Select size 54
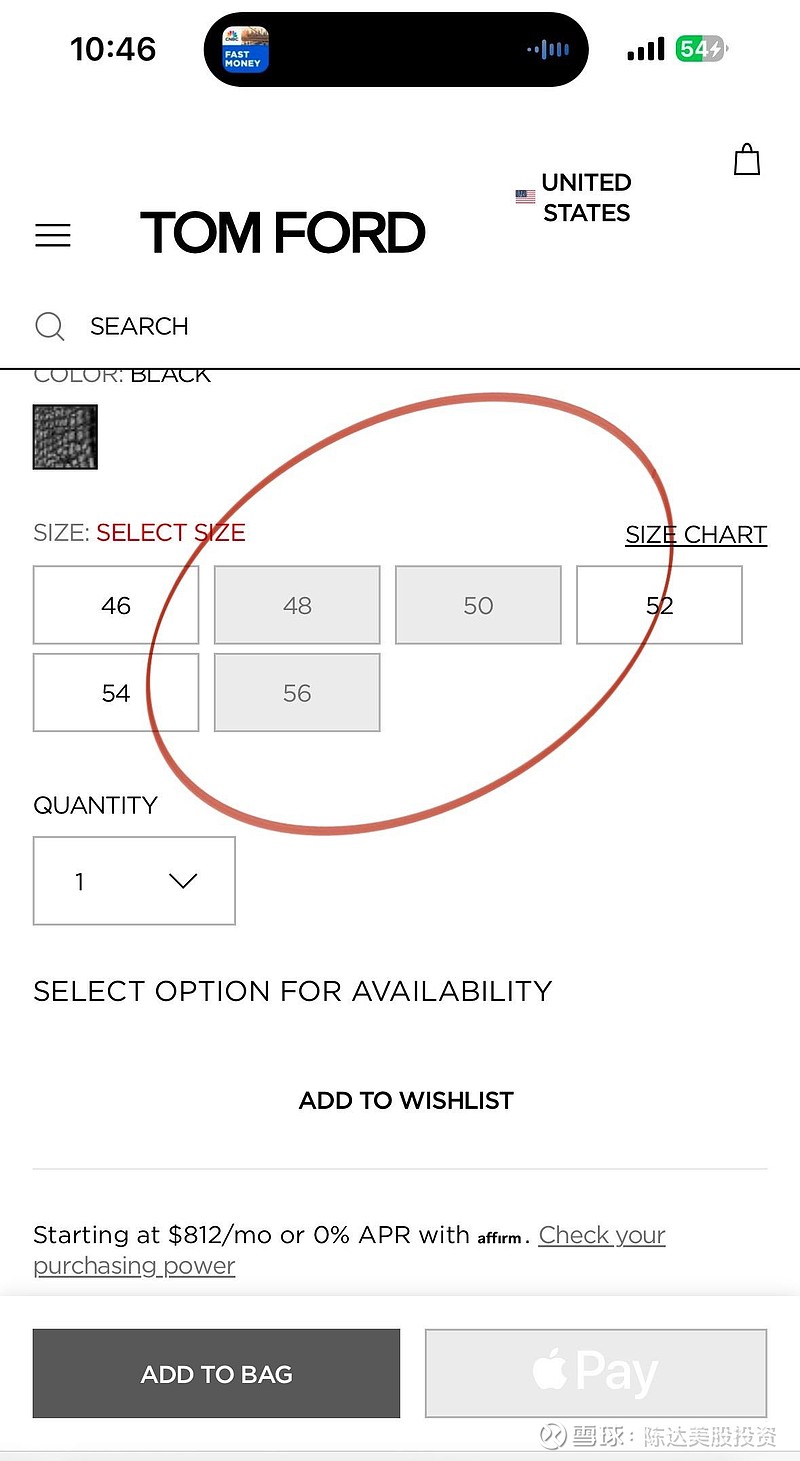 click(x=116, y=693)
